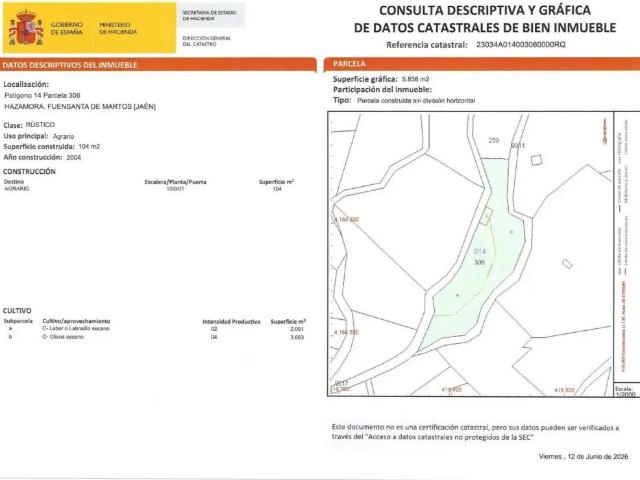Viewport: 640px width, 480px height.
Task: Click the orange "PARCELA" header bar
Action: click(x=482, y=64)
